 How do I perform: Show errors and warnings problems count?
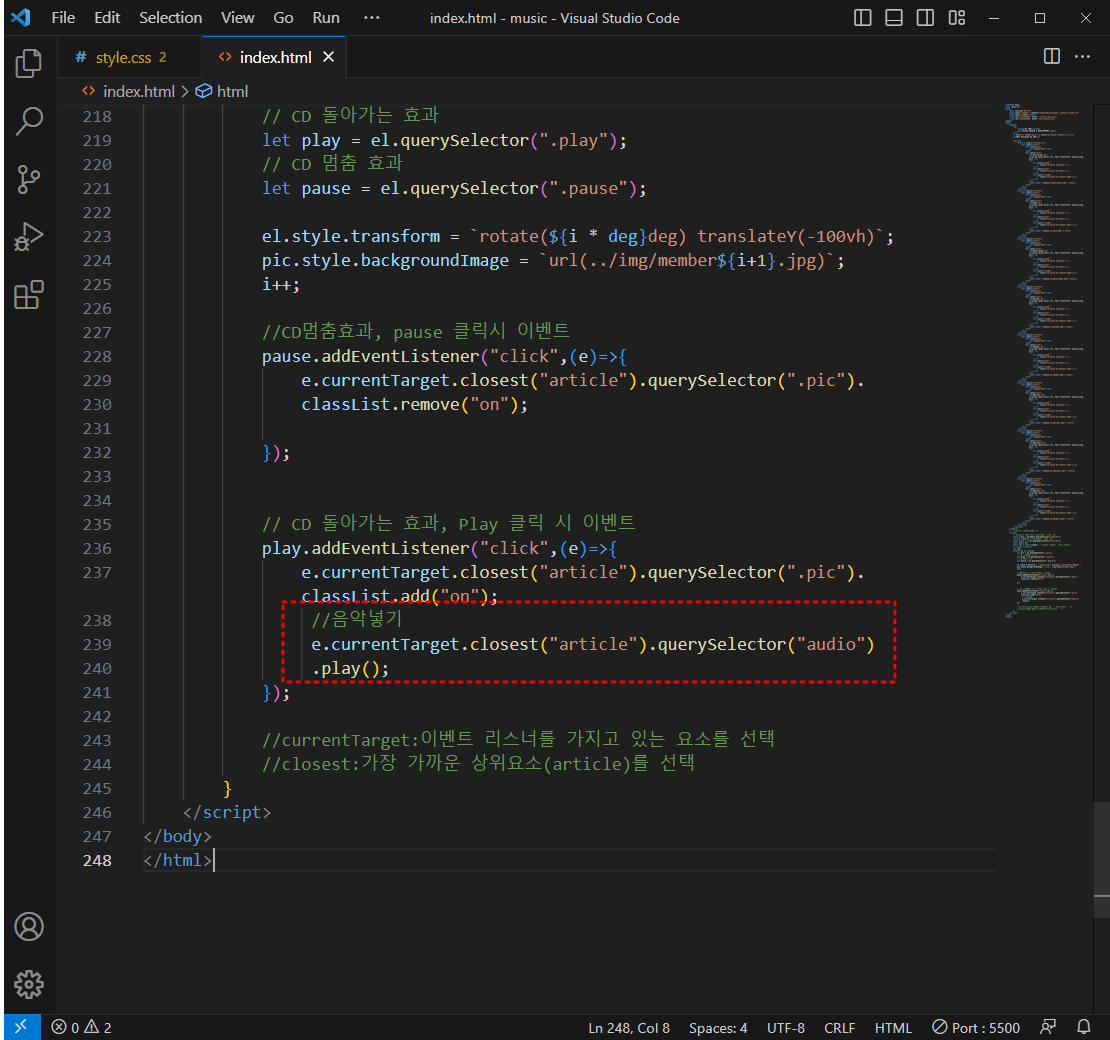pyautogui.click(x=81, y=1027)
